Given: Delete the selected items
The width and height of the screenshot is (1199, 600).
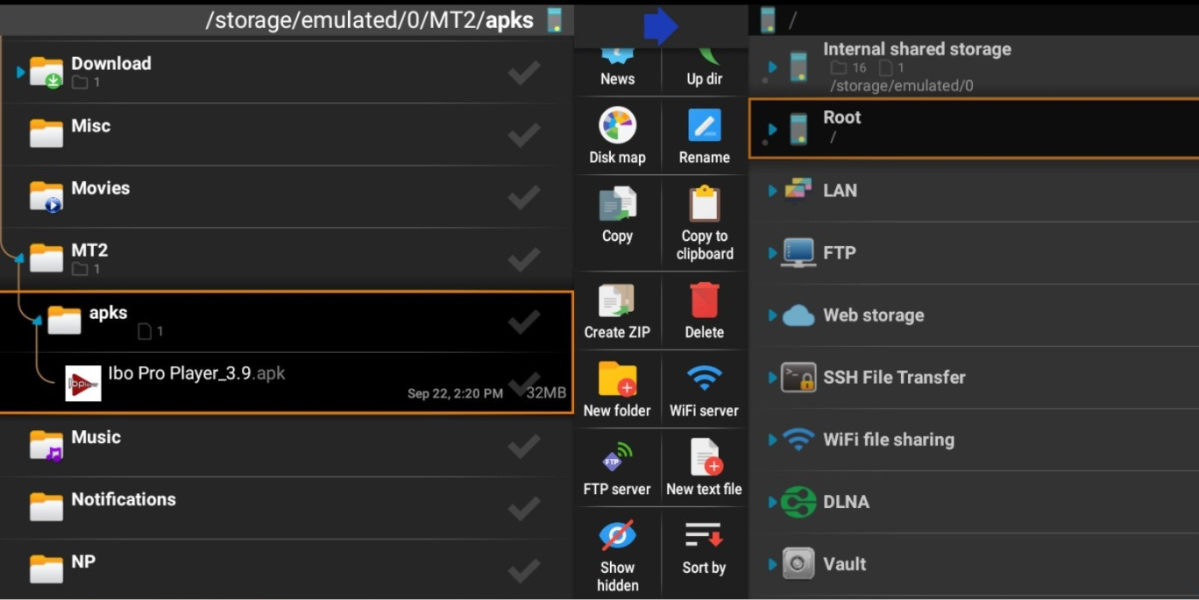Looking at the screenshot, I should [x=703, y=310].
